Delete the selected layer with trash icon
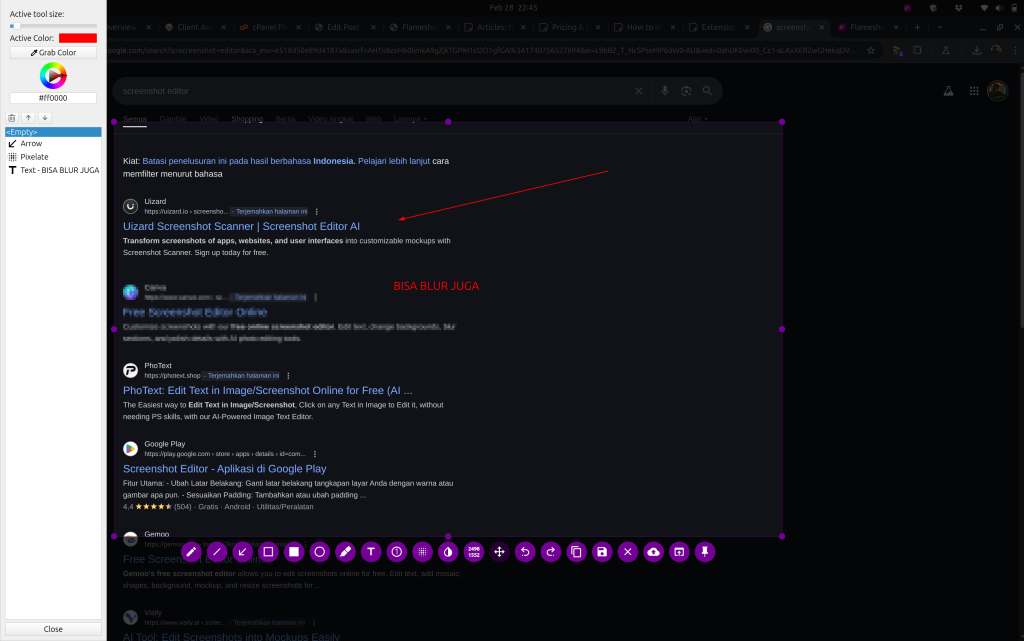 pyautogui.click(x=12, y=117)
